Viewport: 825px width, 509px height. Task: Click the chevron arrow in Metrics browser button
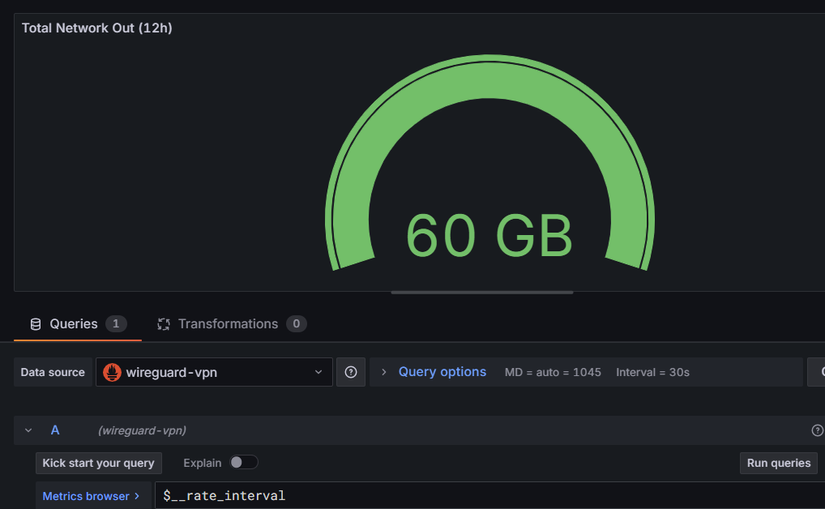tap(137, 496)
